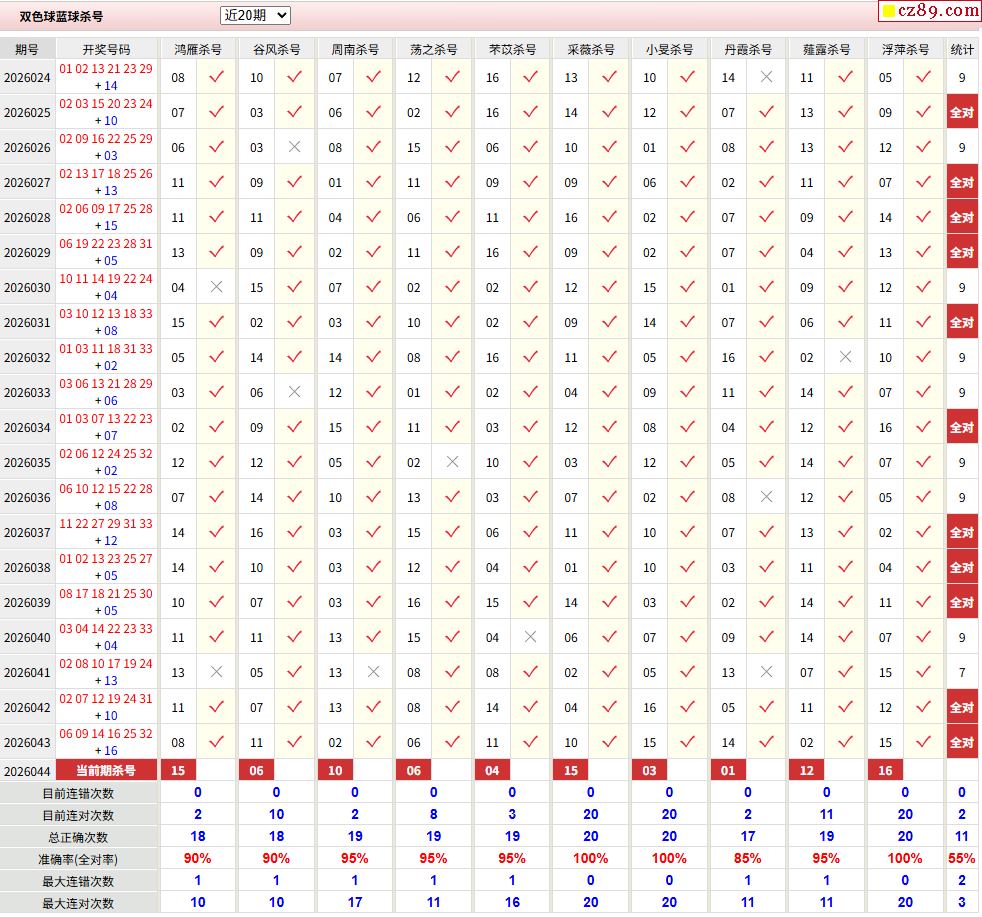Select the 目前连错次数 row label

(x=78, y=794)
